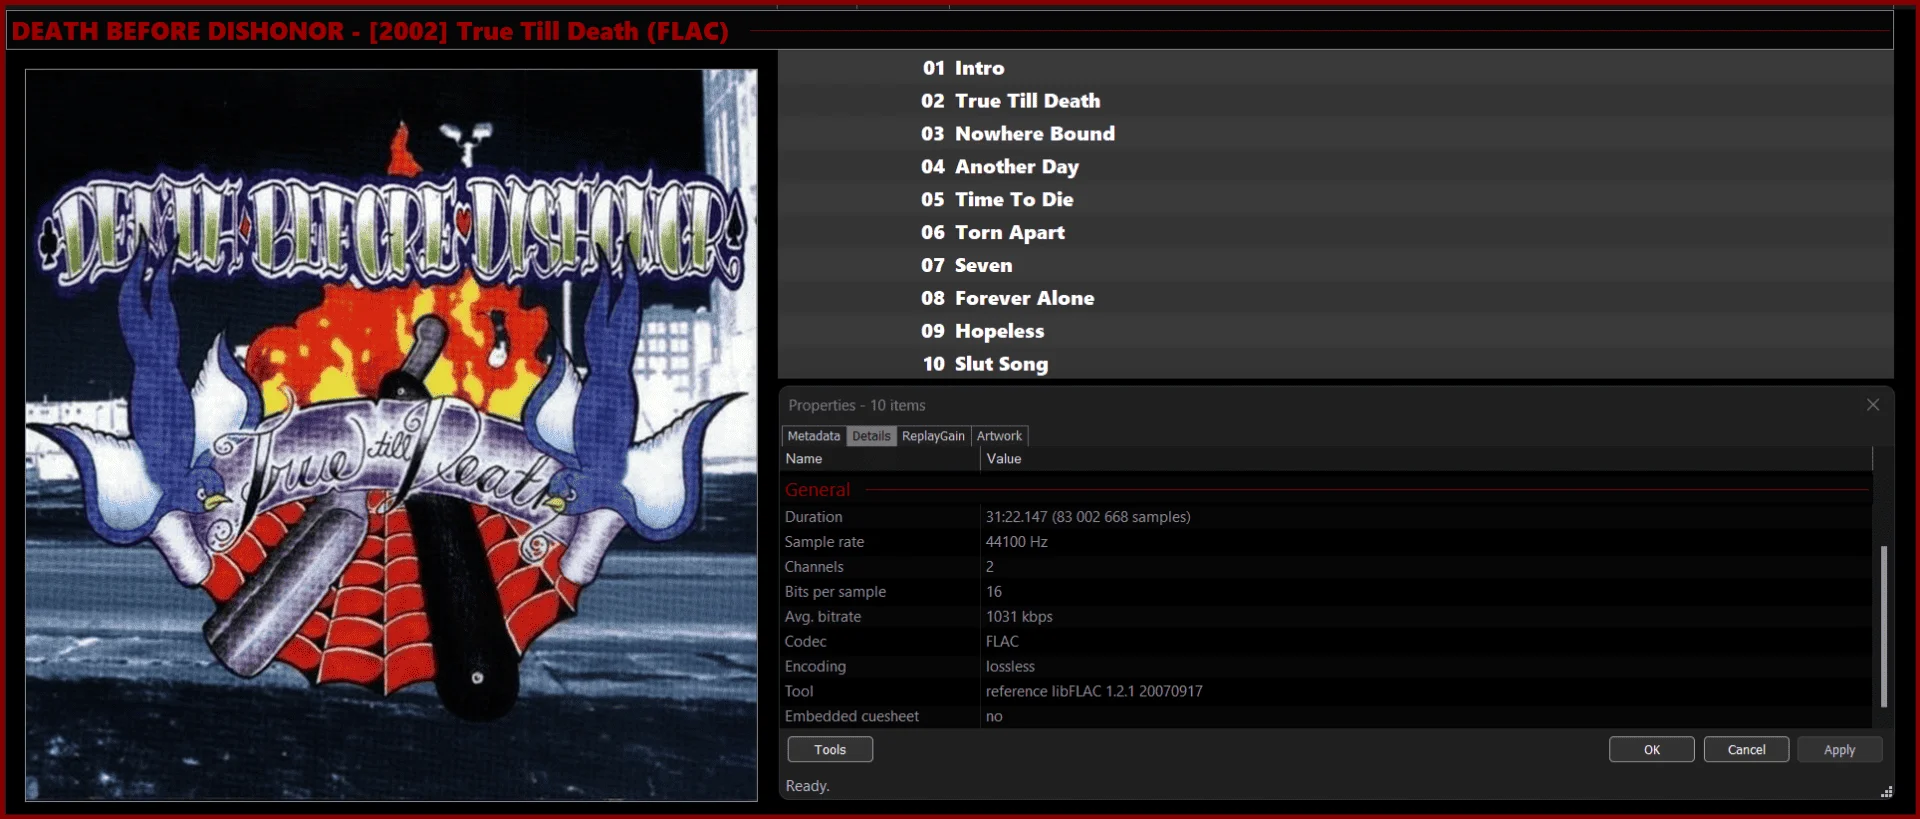Select track 03 Nowhere Bound

coord(1336,134)
